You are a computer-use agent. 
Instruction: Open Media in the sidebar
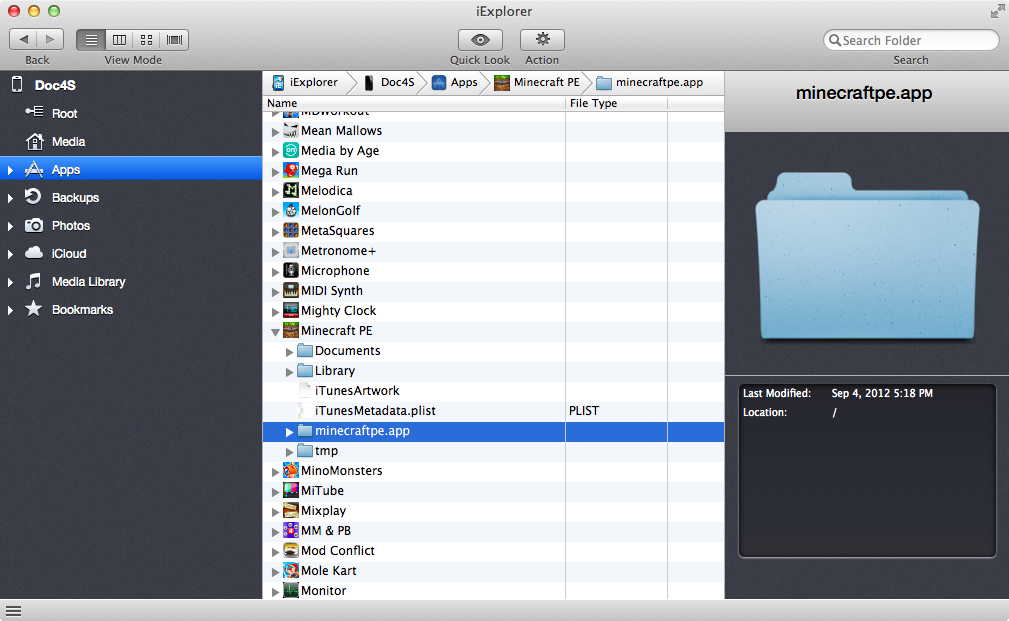[68, 142]
